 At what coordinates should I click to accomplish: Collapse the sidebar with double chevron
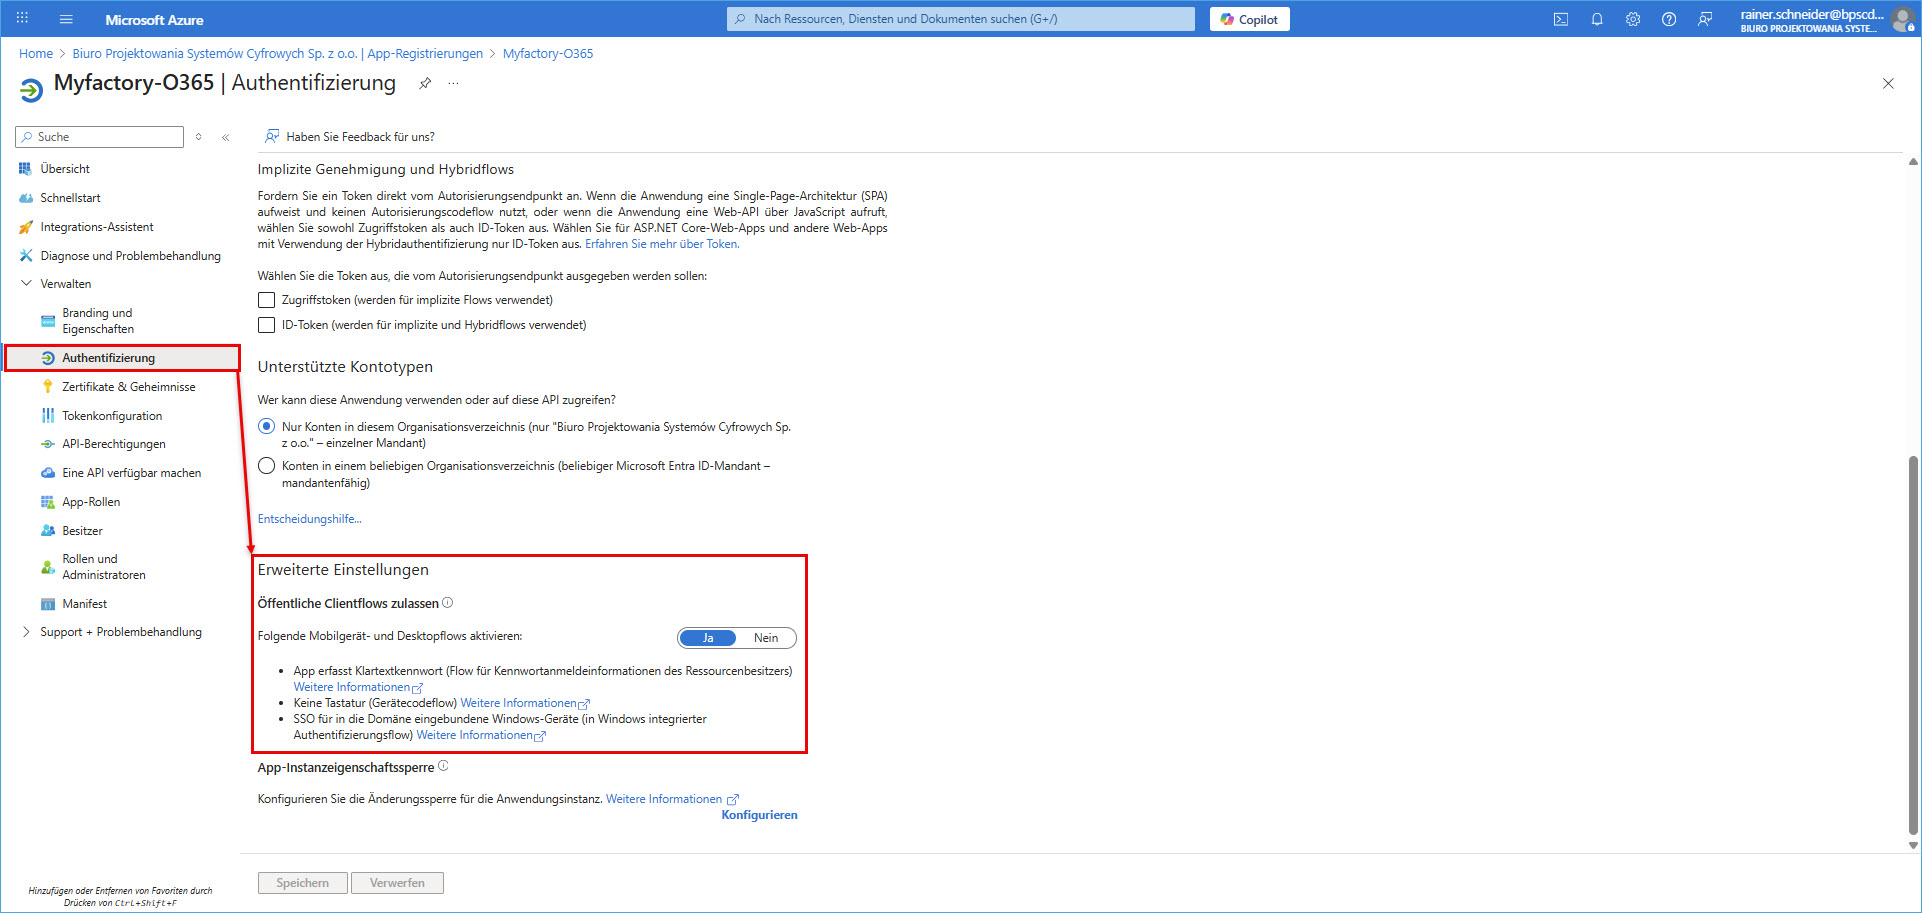tap(226, 137)
